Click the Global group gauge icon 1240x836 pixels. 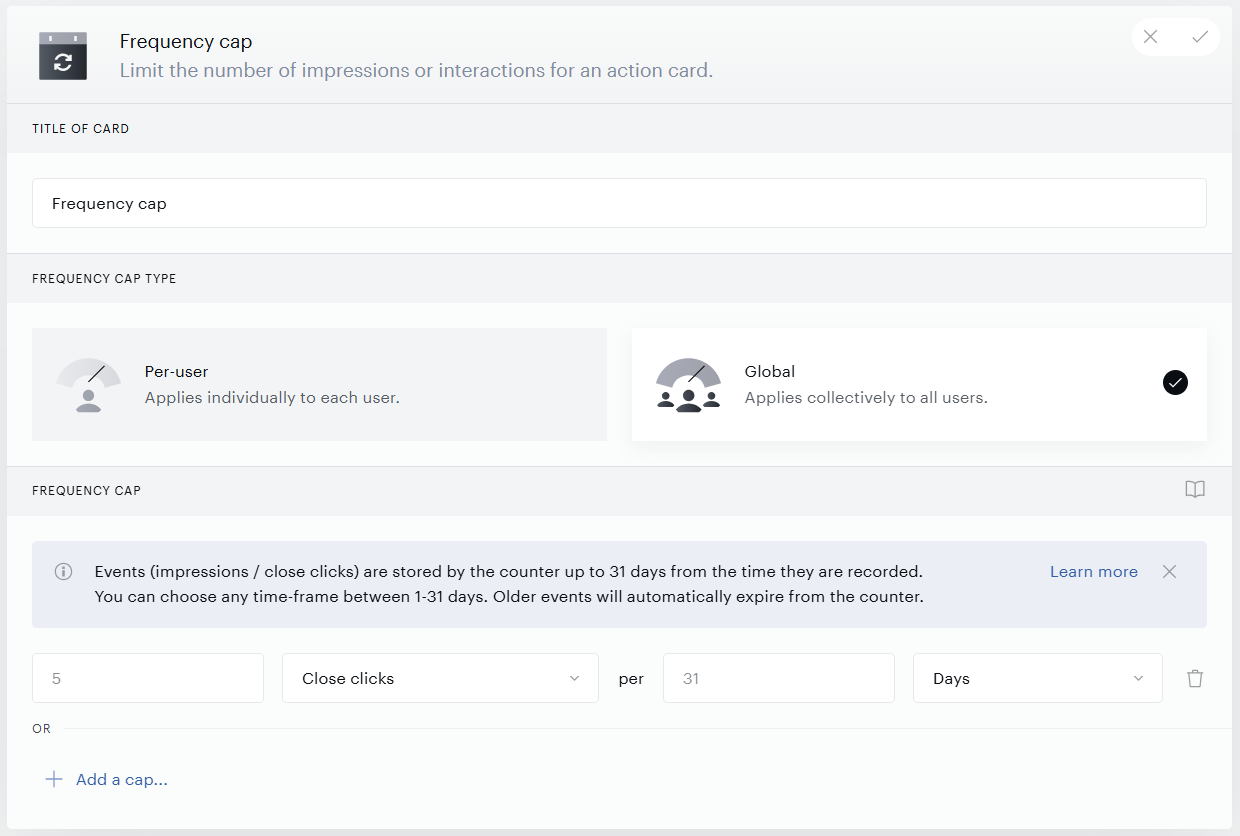point(688,385)
